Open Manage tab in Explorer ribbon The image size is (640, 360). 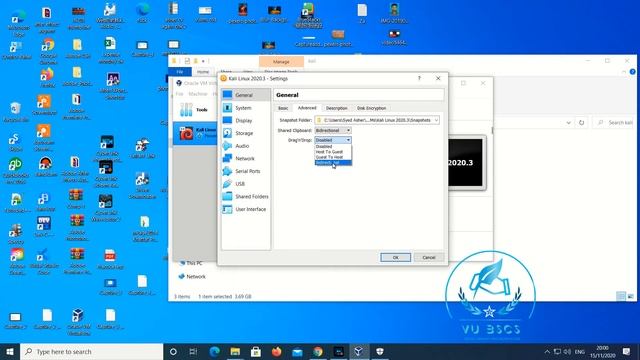tap(281, 62)
